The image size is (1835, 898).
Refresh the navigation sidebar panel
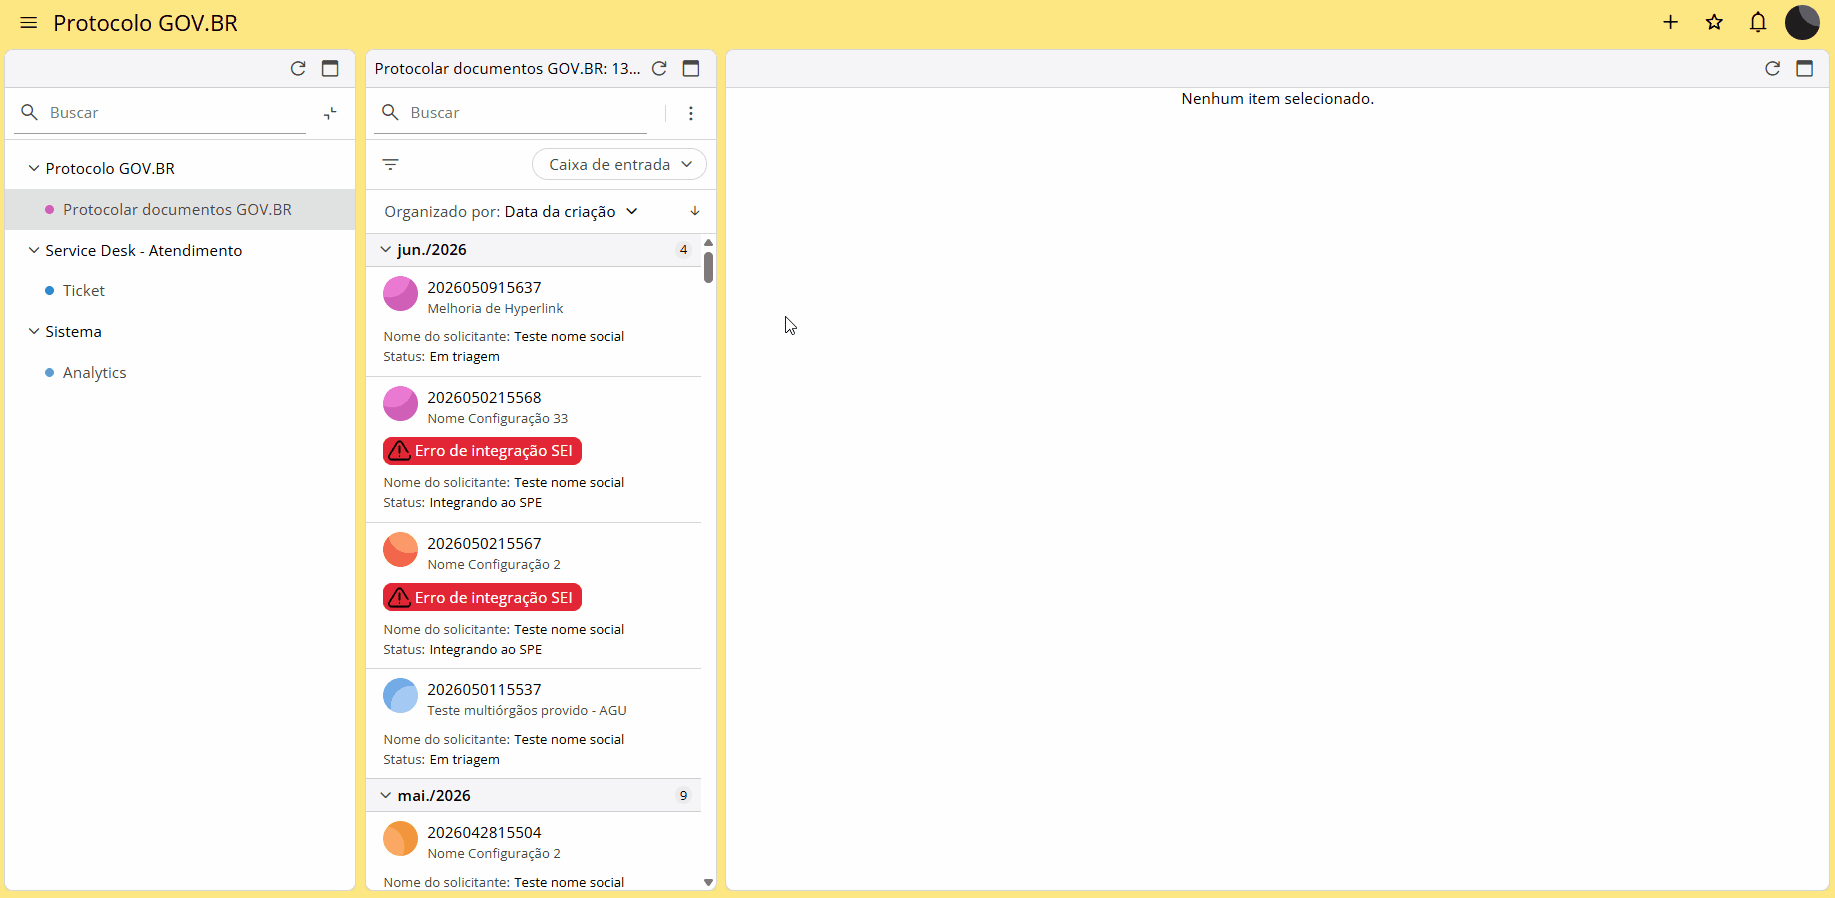298,68
